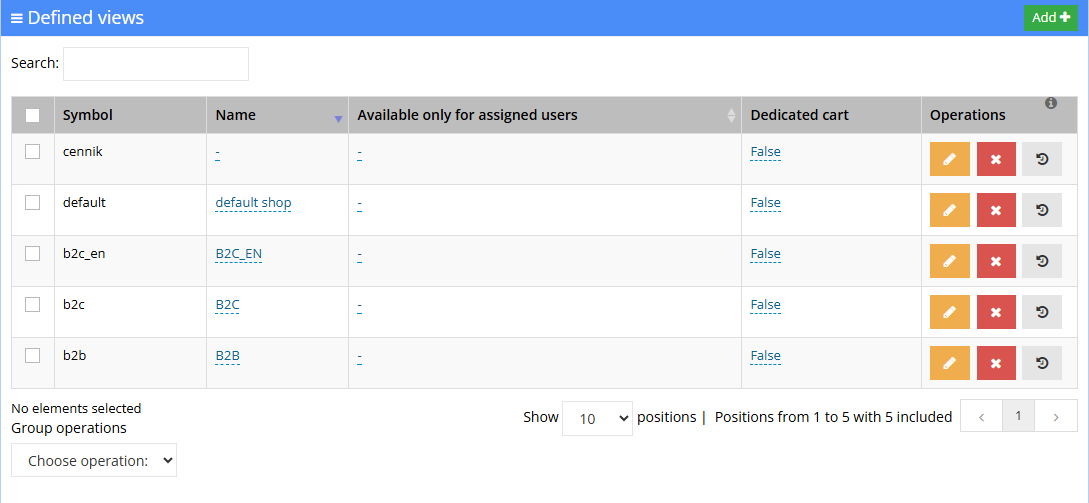This screenshot has width=1089, height=503.
Task: Click the Defined views title text
Action: click(x=85, y=17)
